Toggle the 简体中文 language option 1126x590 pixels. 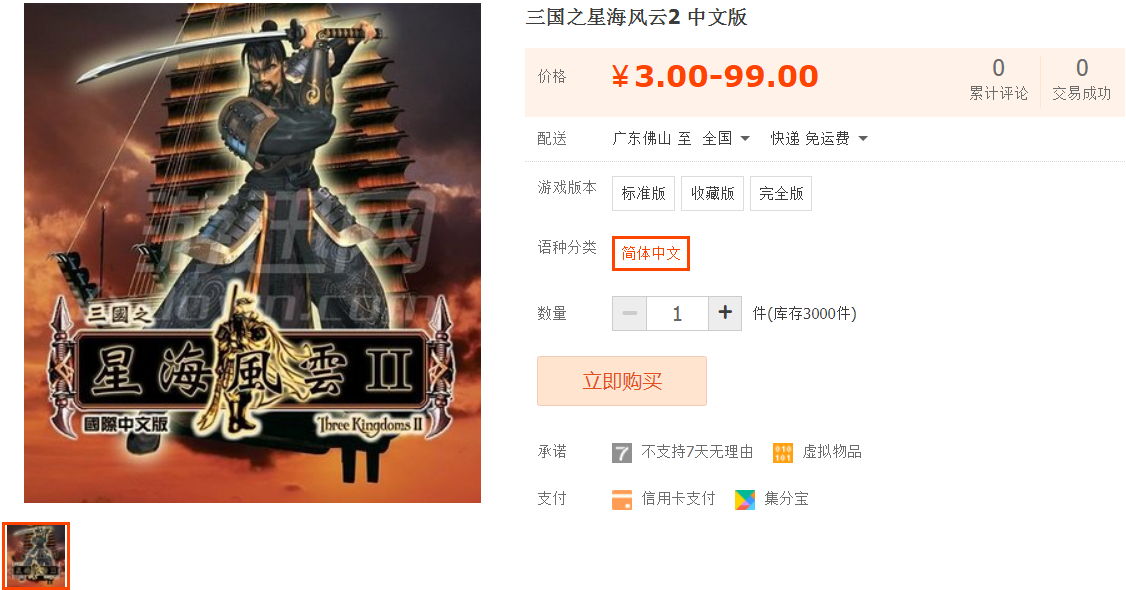pyautogui.click(x=651, y=253)
